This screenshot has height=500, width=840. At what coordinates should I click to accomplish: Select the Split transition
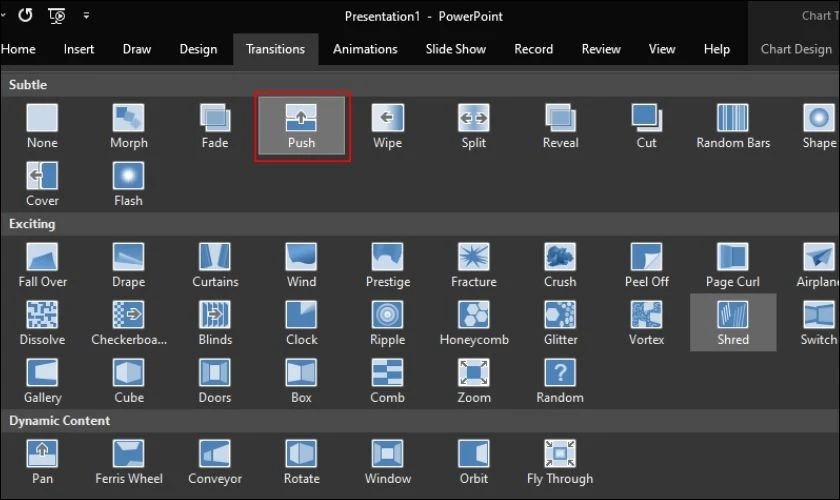(x=474, y=126)
